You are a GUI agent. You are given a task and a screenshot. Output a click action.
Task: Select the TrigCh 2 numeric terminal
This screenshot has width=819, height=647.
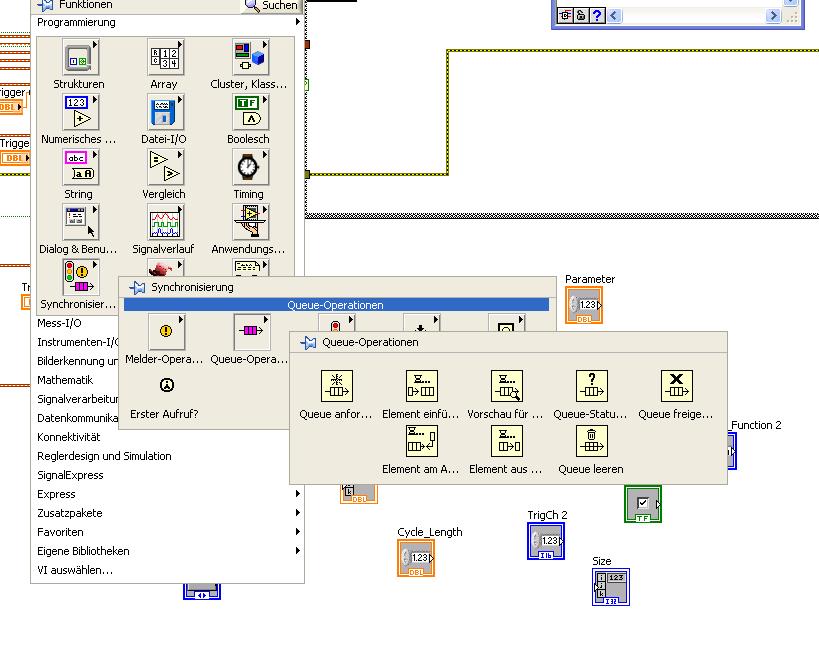[x=546, y=541]
